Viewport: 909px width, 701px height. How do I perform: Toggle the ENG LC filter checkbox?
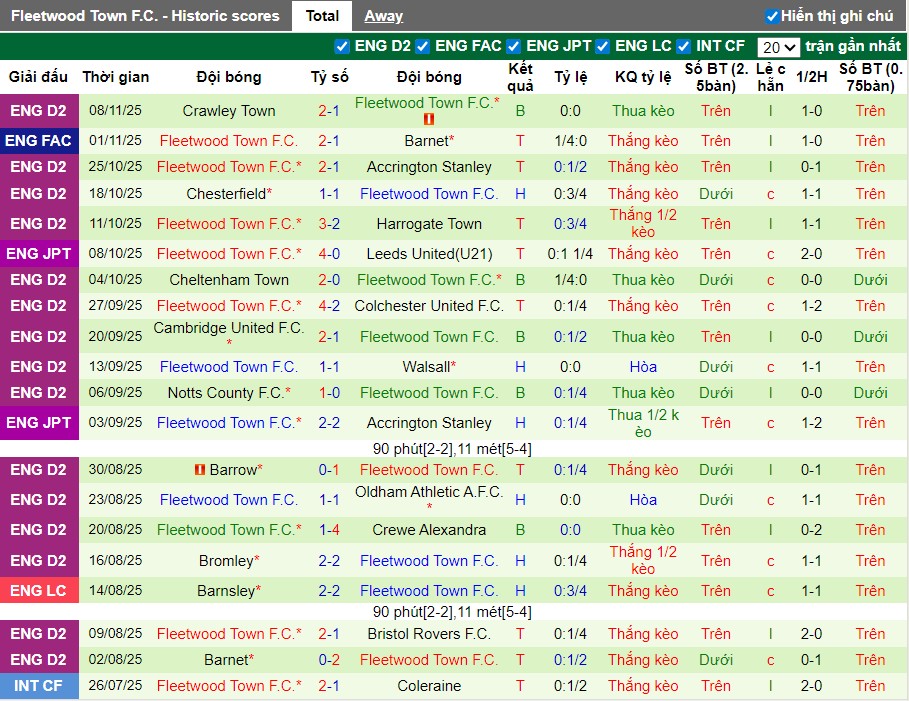tap(601, 46)
